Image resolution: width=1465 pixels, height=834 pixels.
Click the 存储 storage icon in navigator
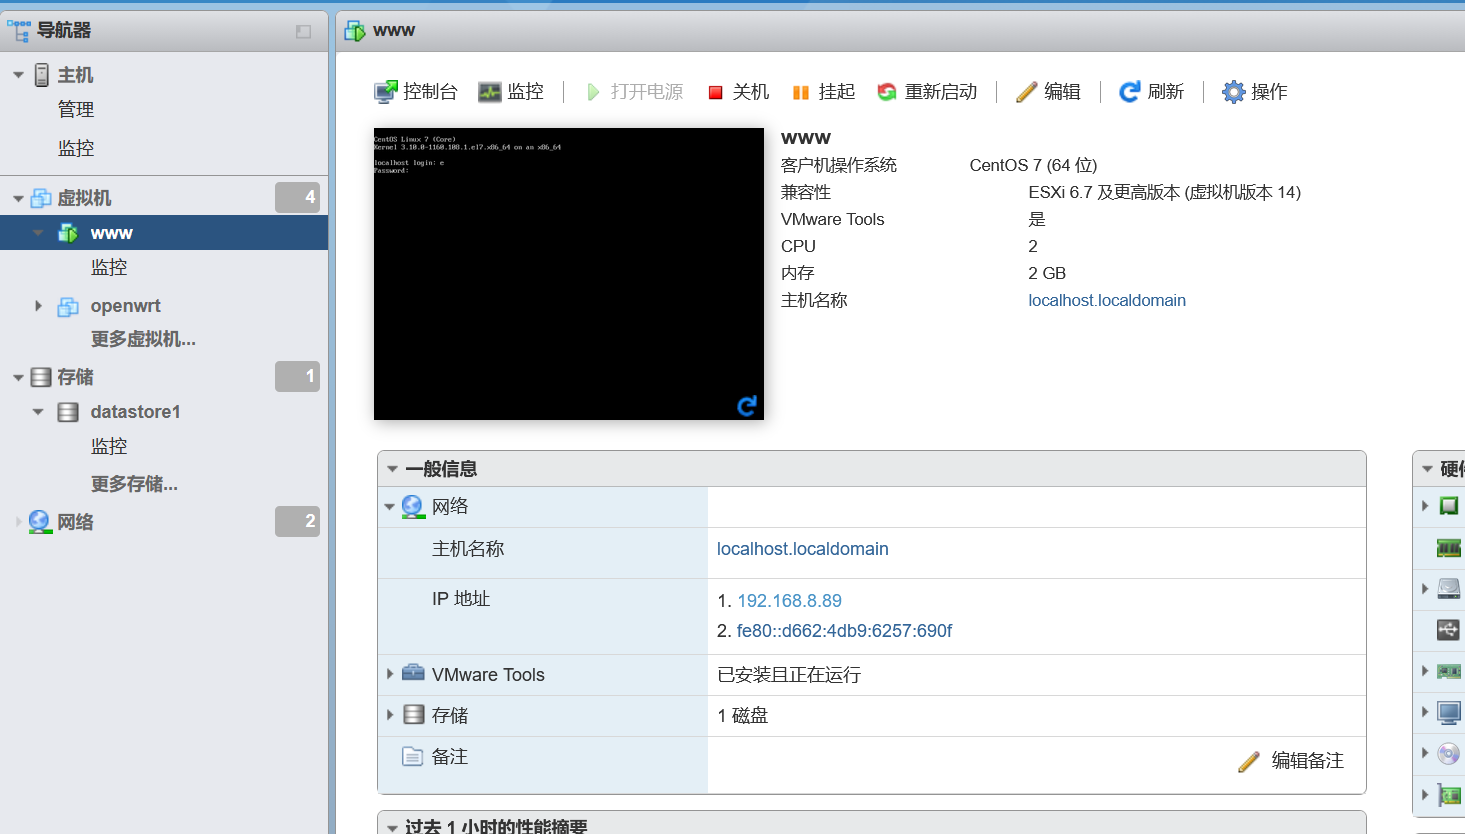click(41, 377)
